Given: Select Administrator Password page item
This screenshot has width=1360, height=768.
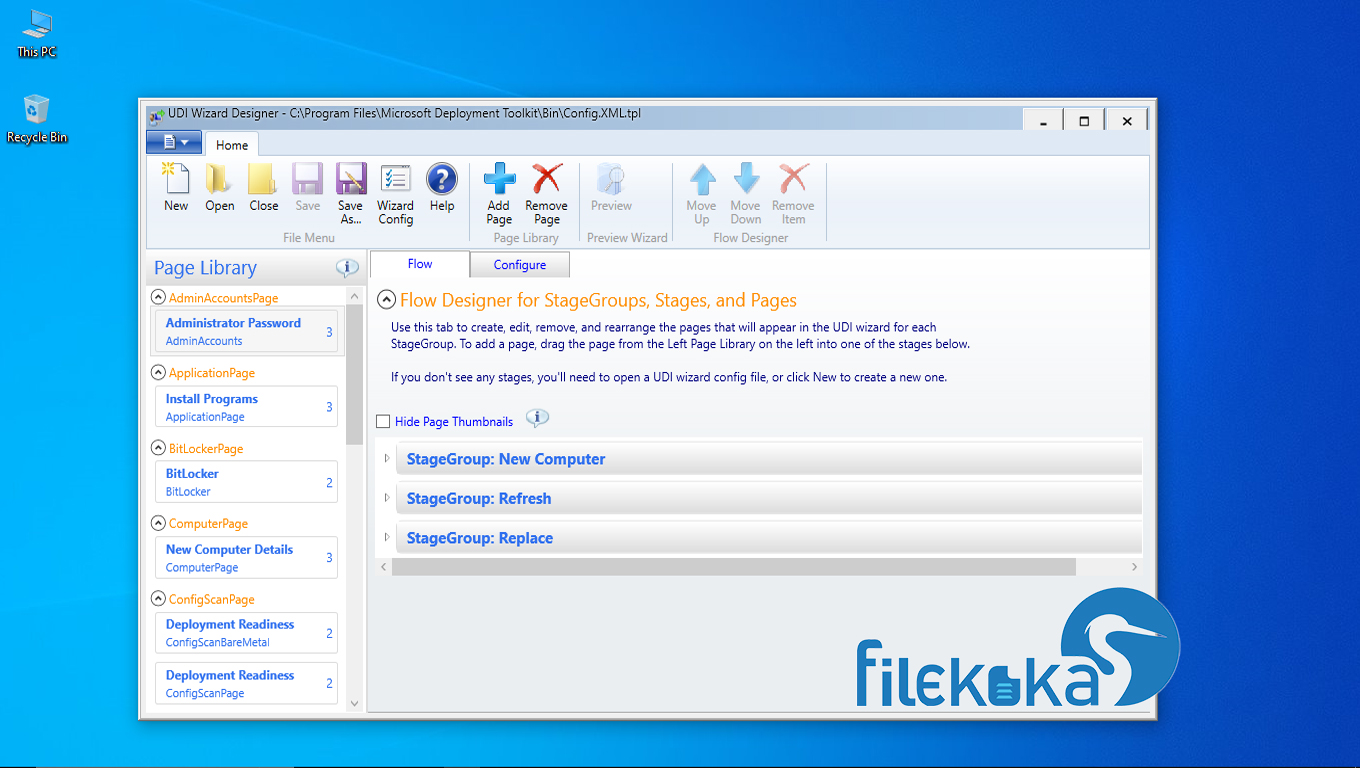Looking at the screenshot, I should 246,331.
